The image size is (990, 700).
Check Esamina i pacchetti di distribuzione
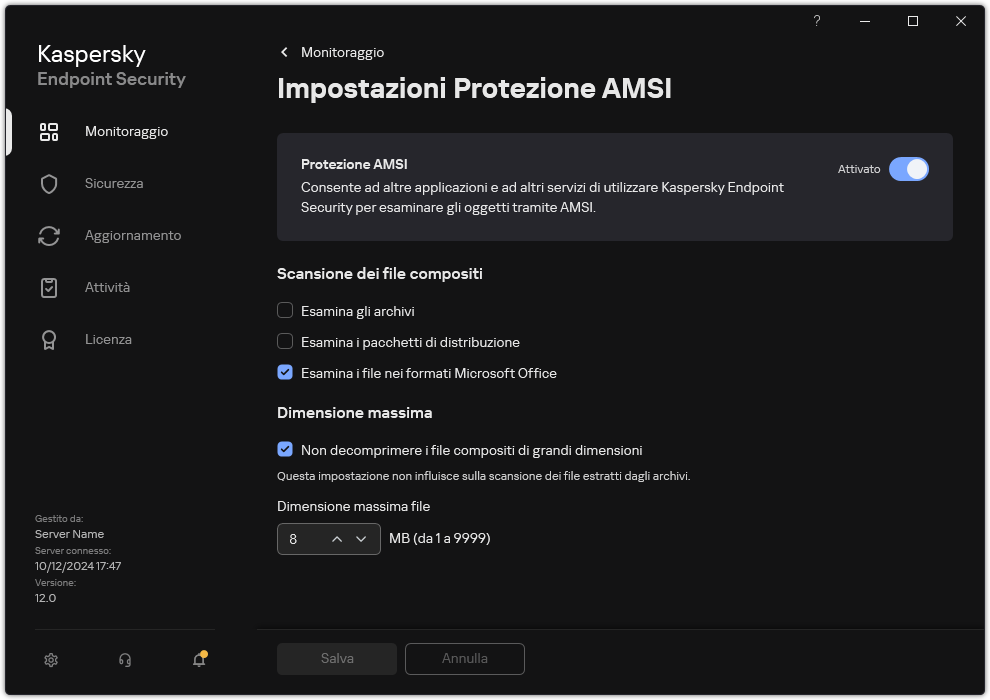[283, 342]
